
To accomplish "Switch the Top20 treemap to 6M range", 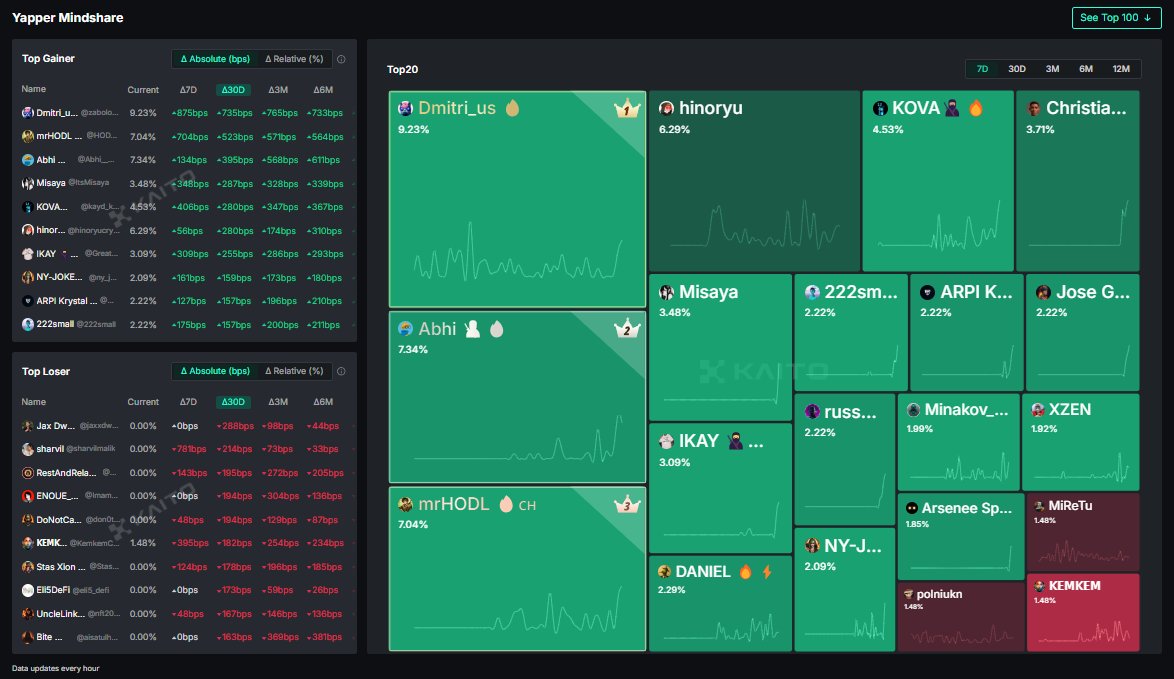I will pyautogui.click(x=1086, y=69).
